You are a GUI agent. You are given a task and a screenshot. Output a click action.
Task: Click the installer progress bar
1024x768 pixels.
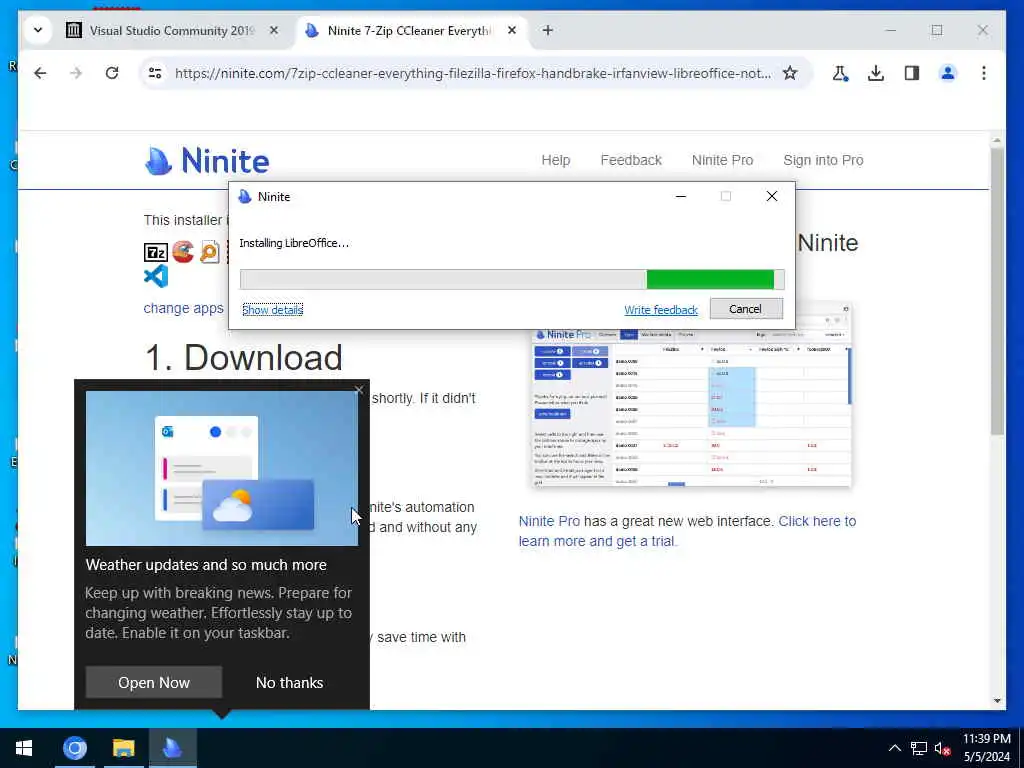(512, 280)
